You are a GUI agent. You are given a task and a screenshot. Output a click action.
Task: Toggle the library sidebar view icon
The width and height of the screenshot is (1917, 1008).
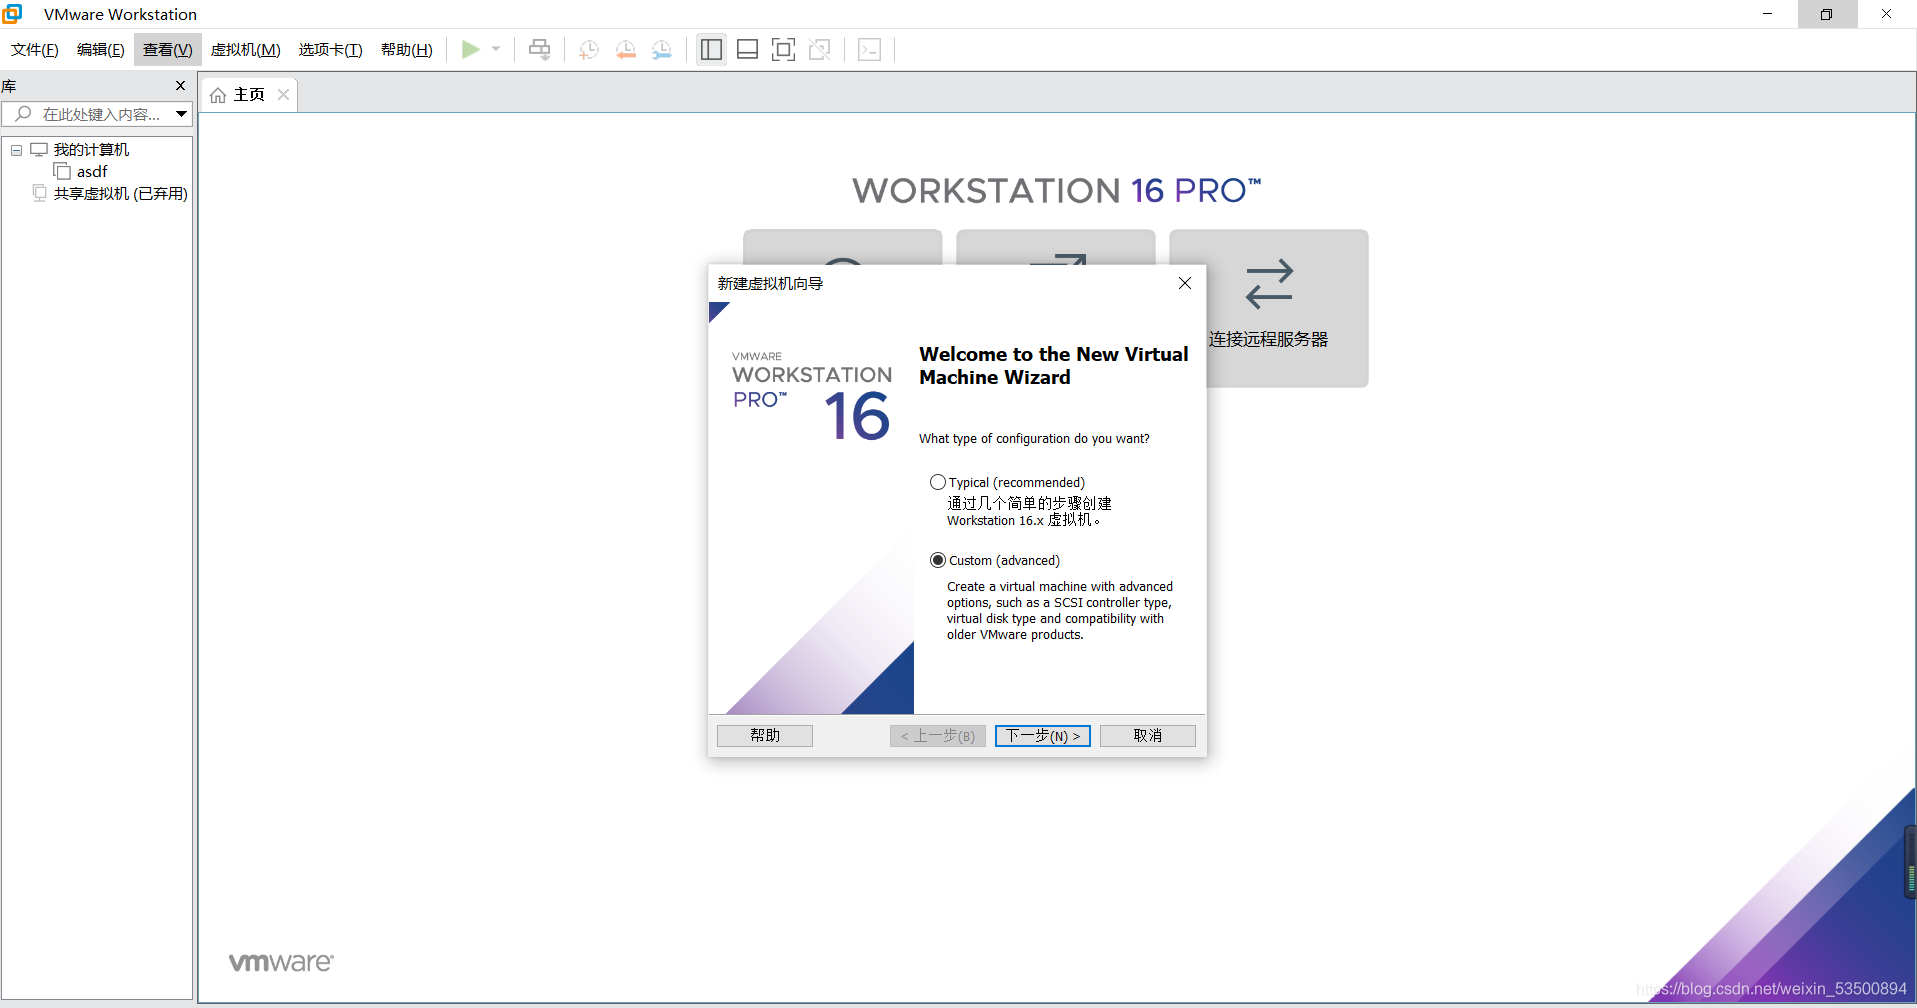711,49
